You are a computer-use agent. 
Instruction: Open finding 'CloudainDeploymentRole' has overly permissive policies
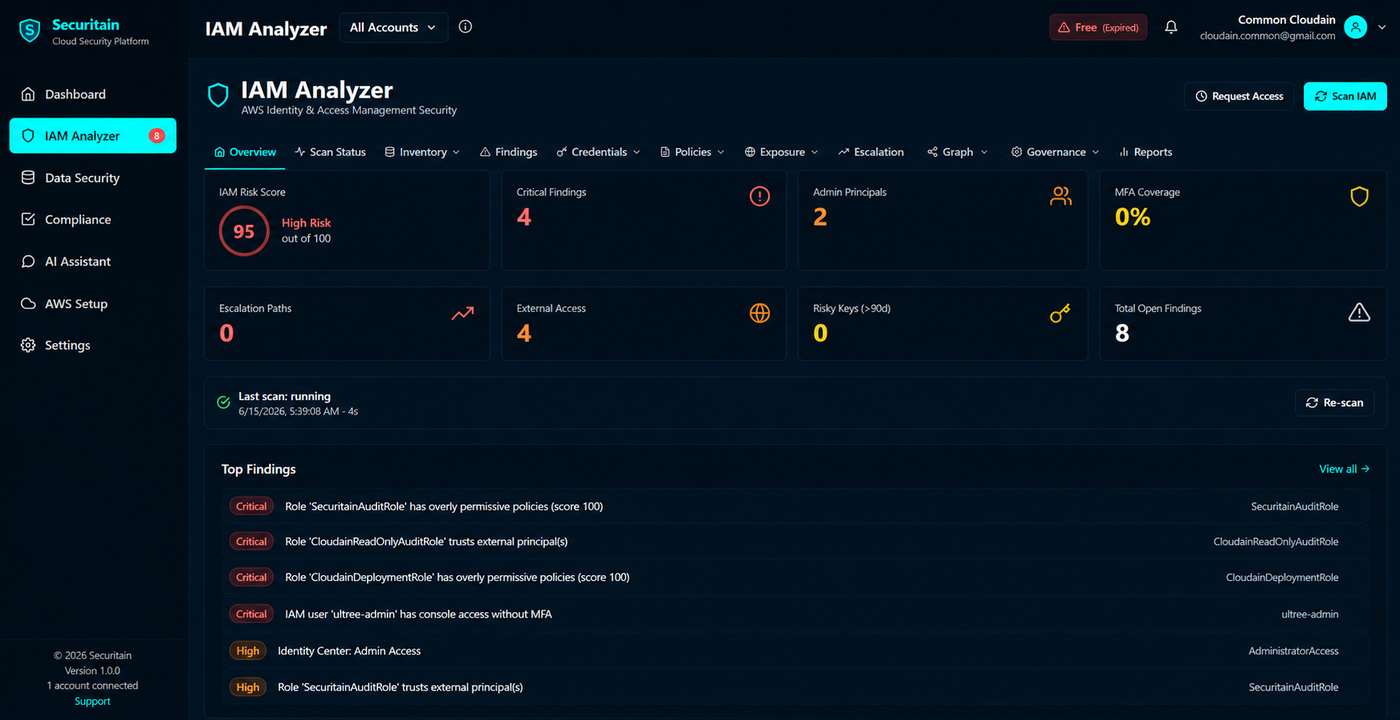click(795, 577)
